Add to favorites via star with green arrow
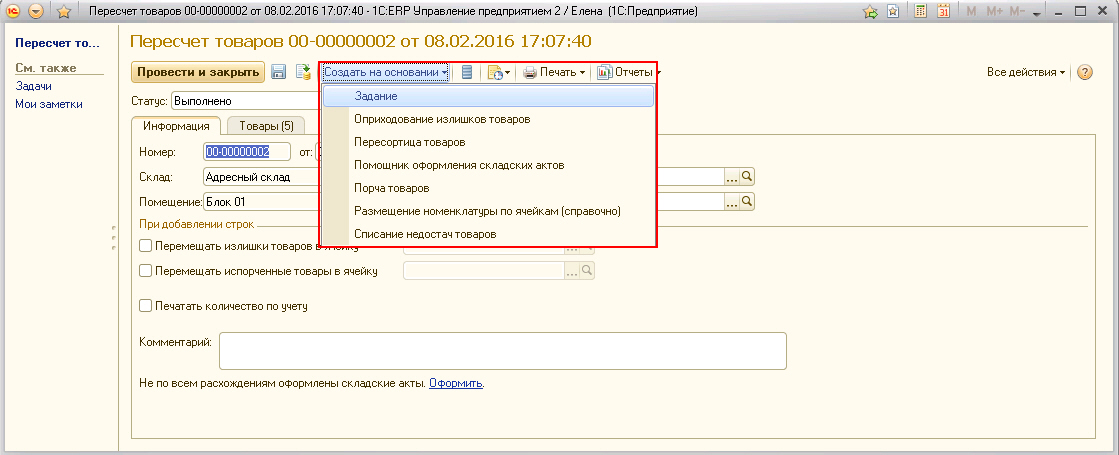The height and width of the screenshot is (455, 1119). pos(870,11)
